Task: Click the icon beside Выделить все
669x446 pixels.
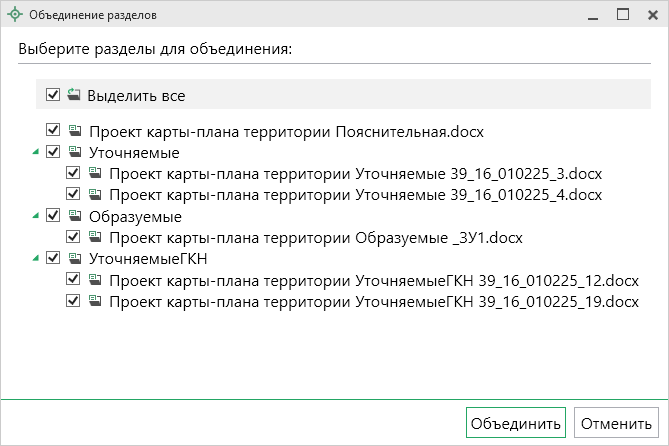Action: click(x=74, y=95)
